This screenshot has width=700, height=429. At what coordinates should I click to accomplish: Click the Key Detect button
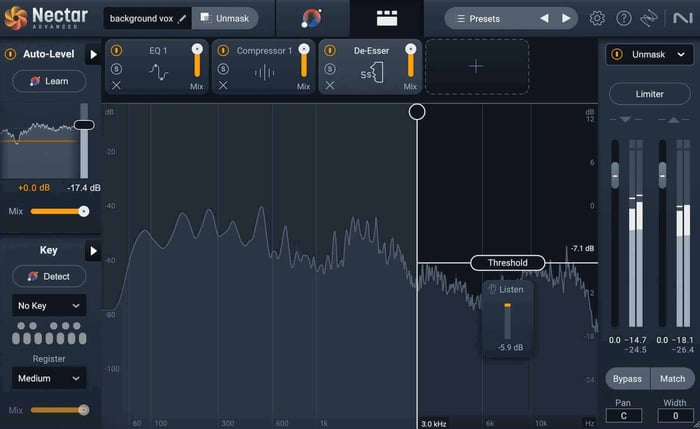(49, 276)
